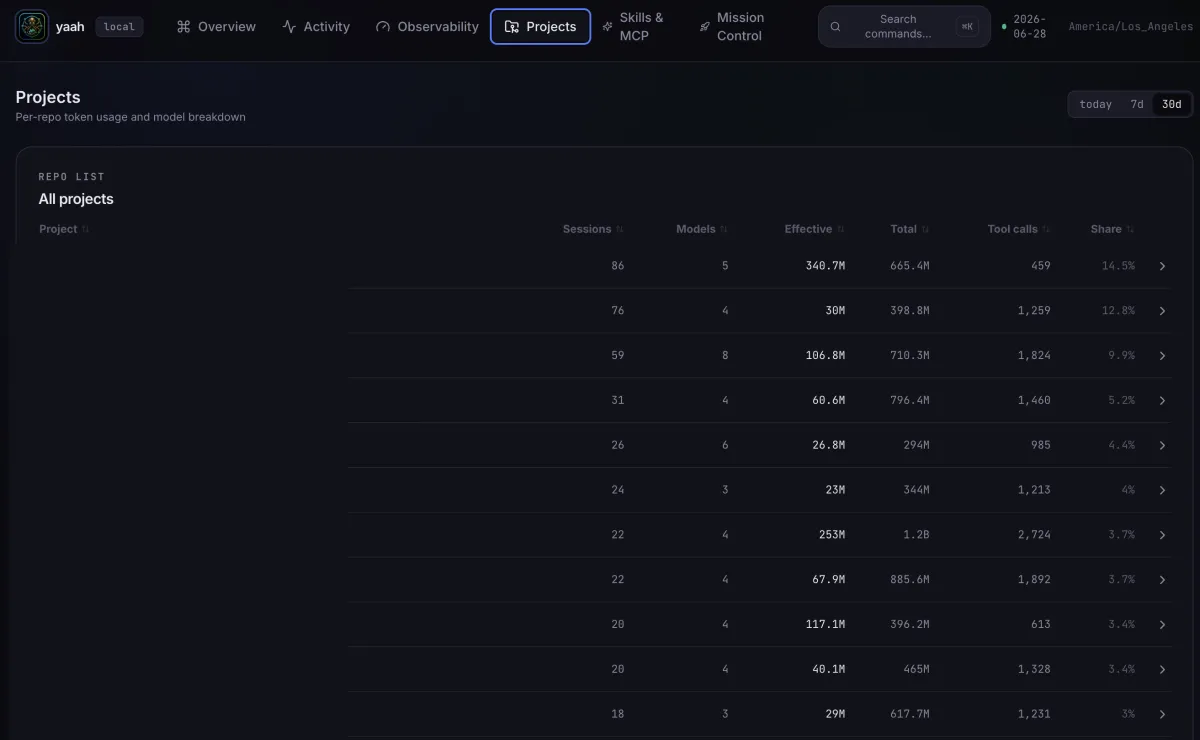Select the 7d time range
Image resolution: width=1200 pixels, height=740 pixels.
[x=1137, y=104]
